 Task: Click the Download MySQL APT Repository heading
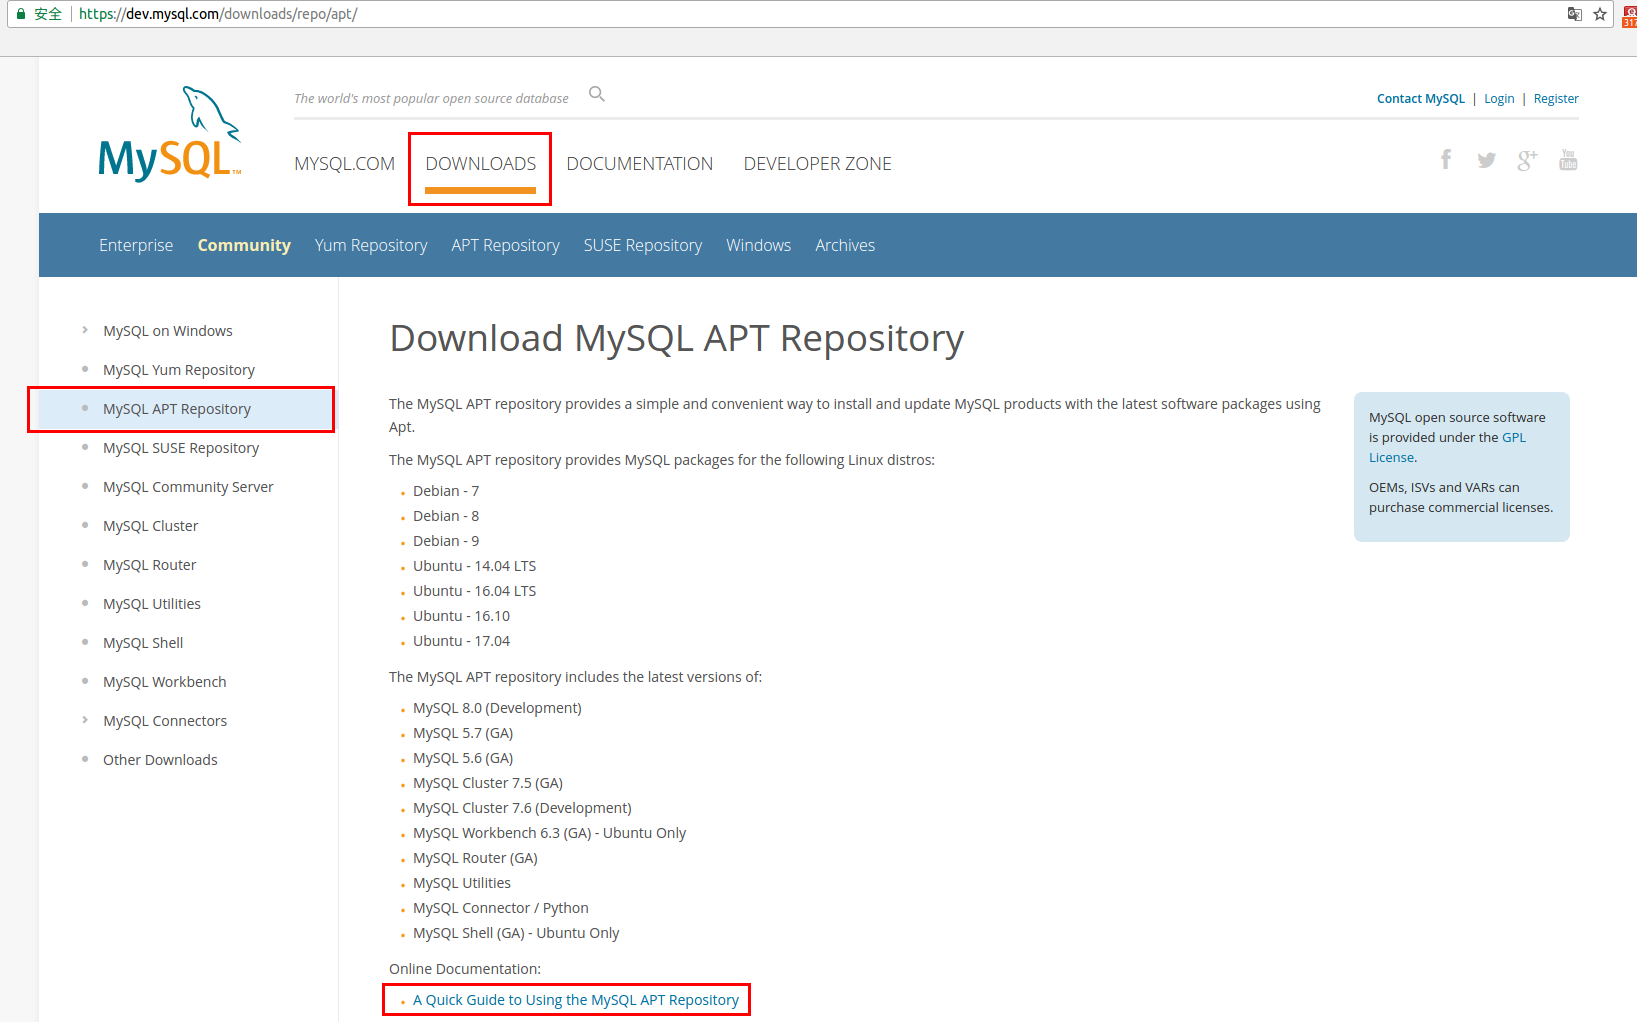coord(677,339)
